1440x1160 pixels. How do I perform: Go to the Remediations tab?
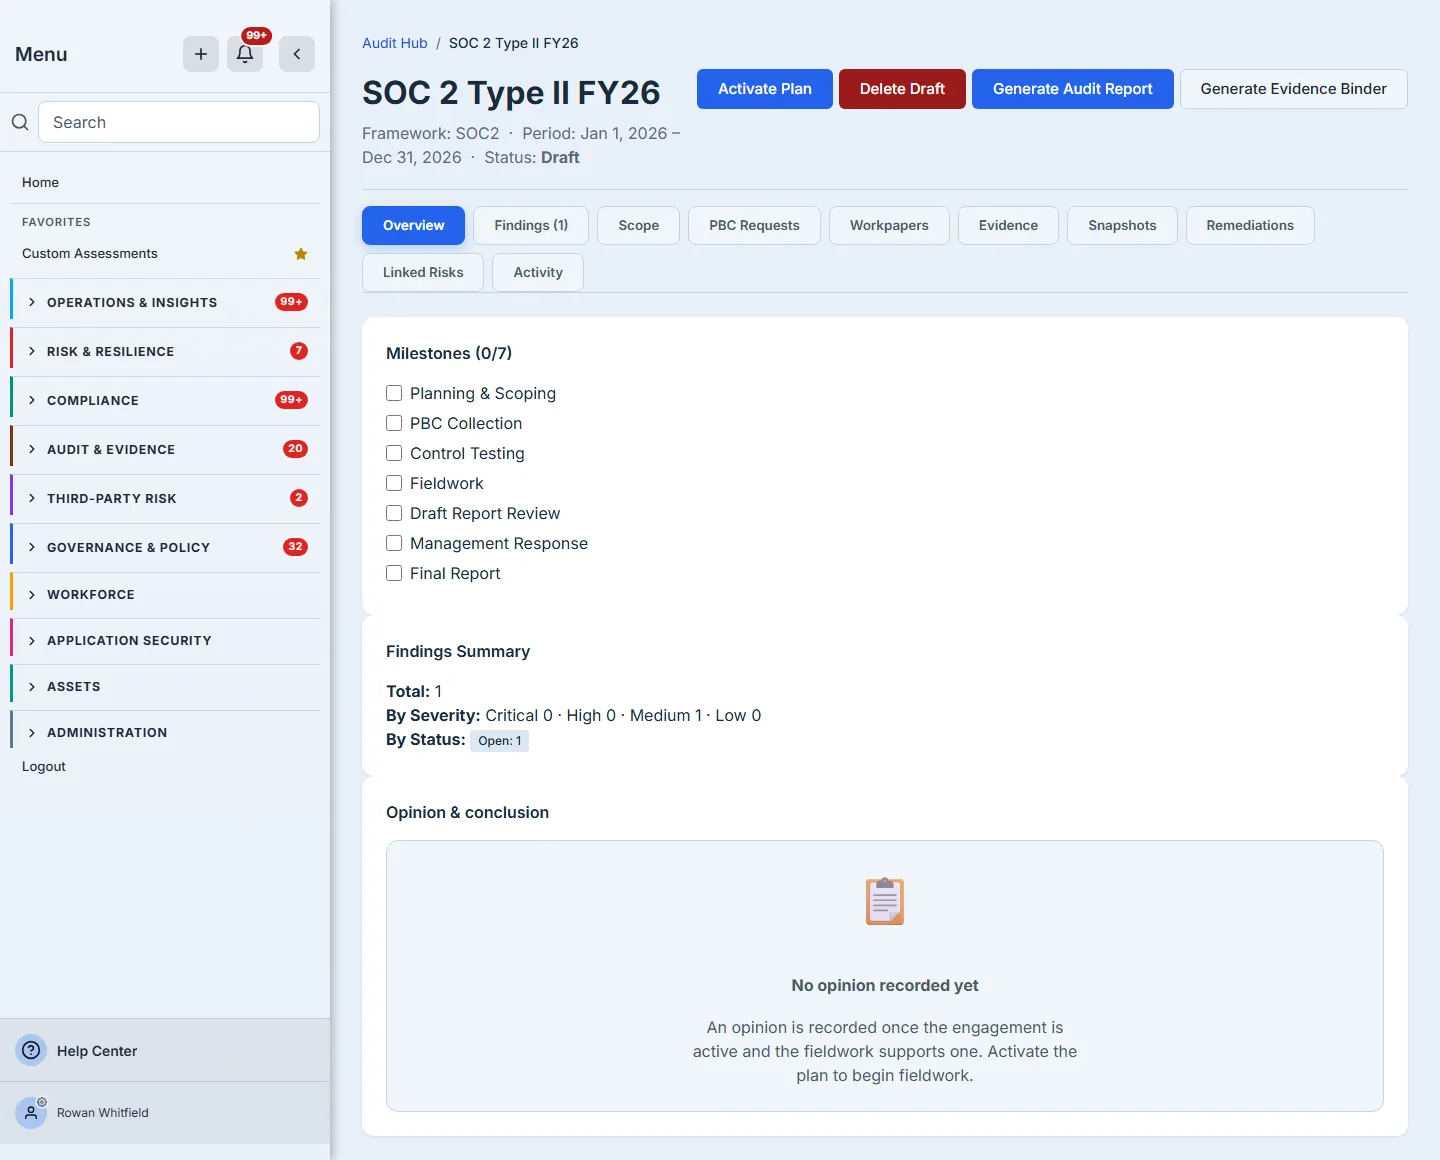[x=1250, y=225]
